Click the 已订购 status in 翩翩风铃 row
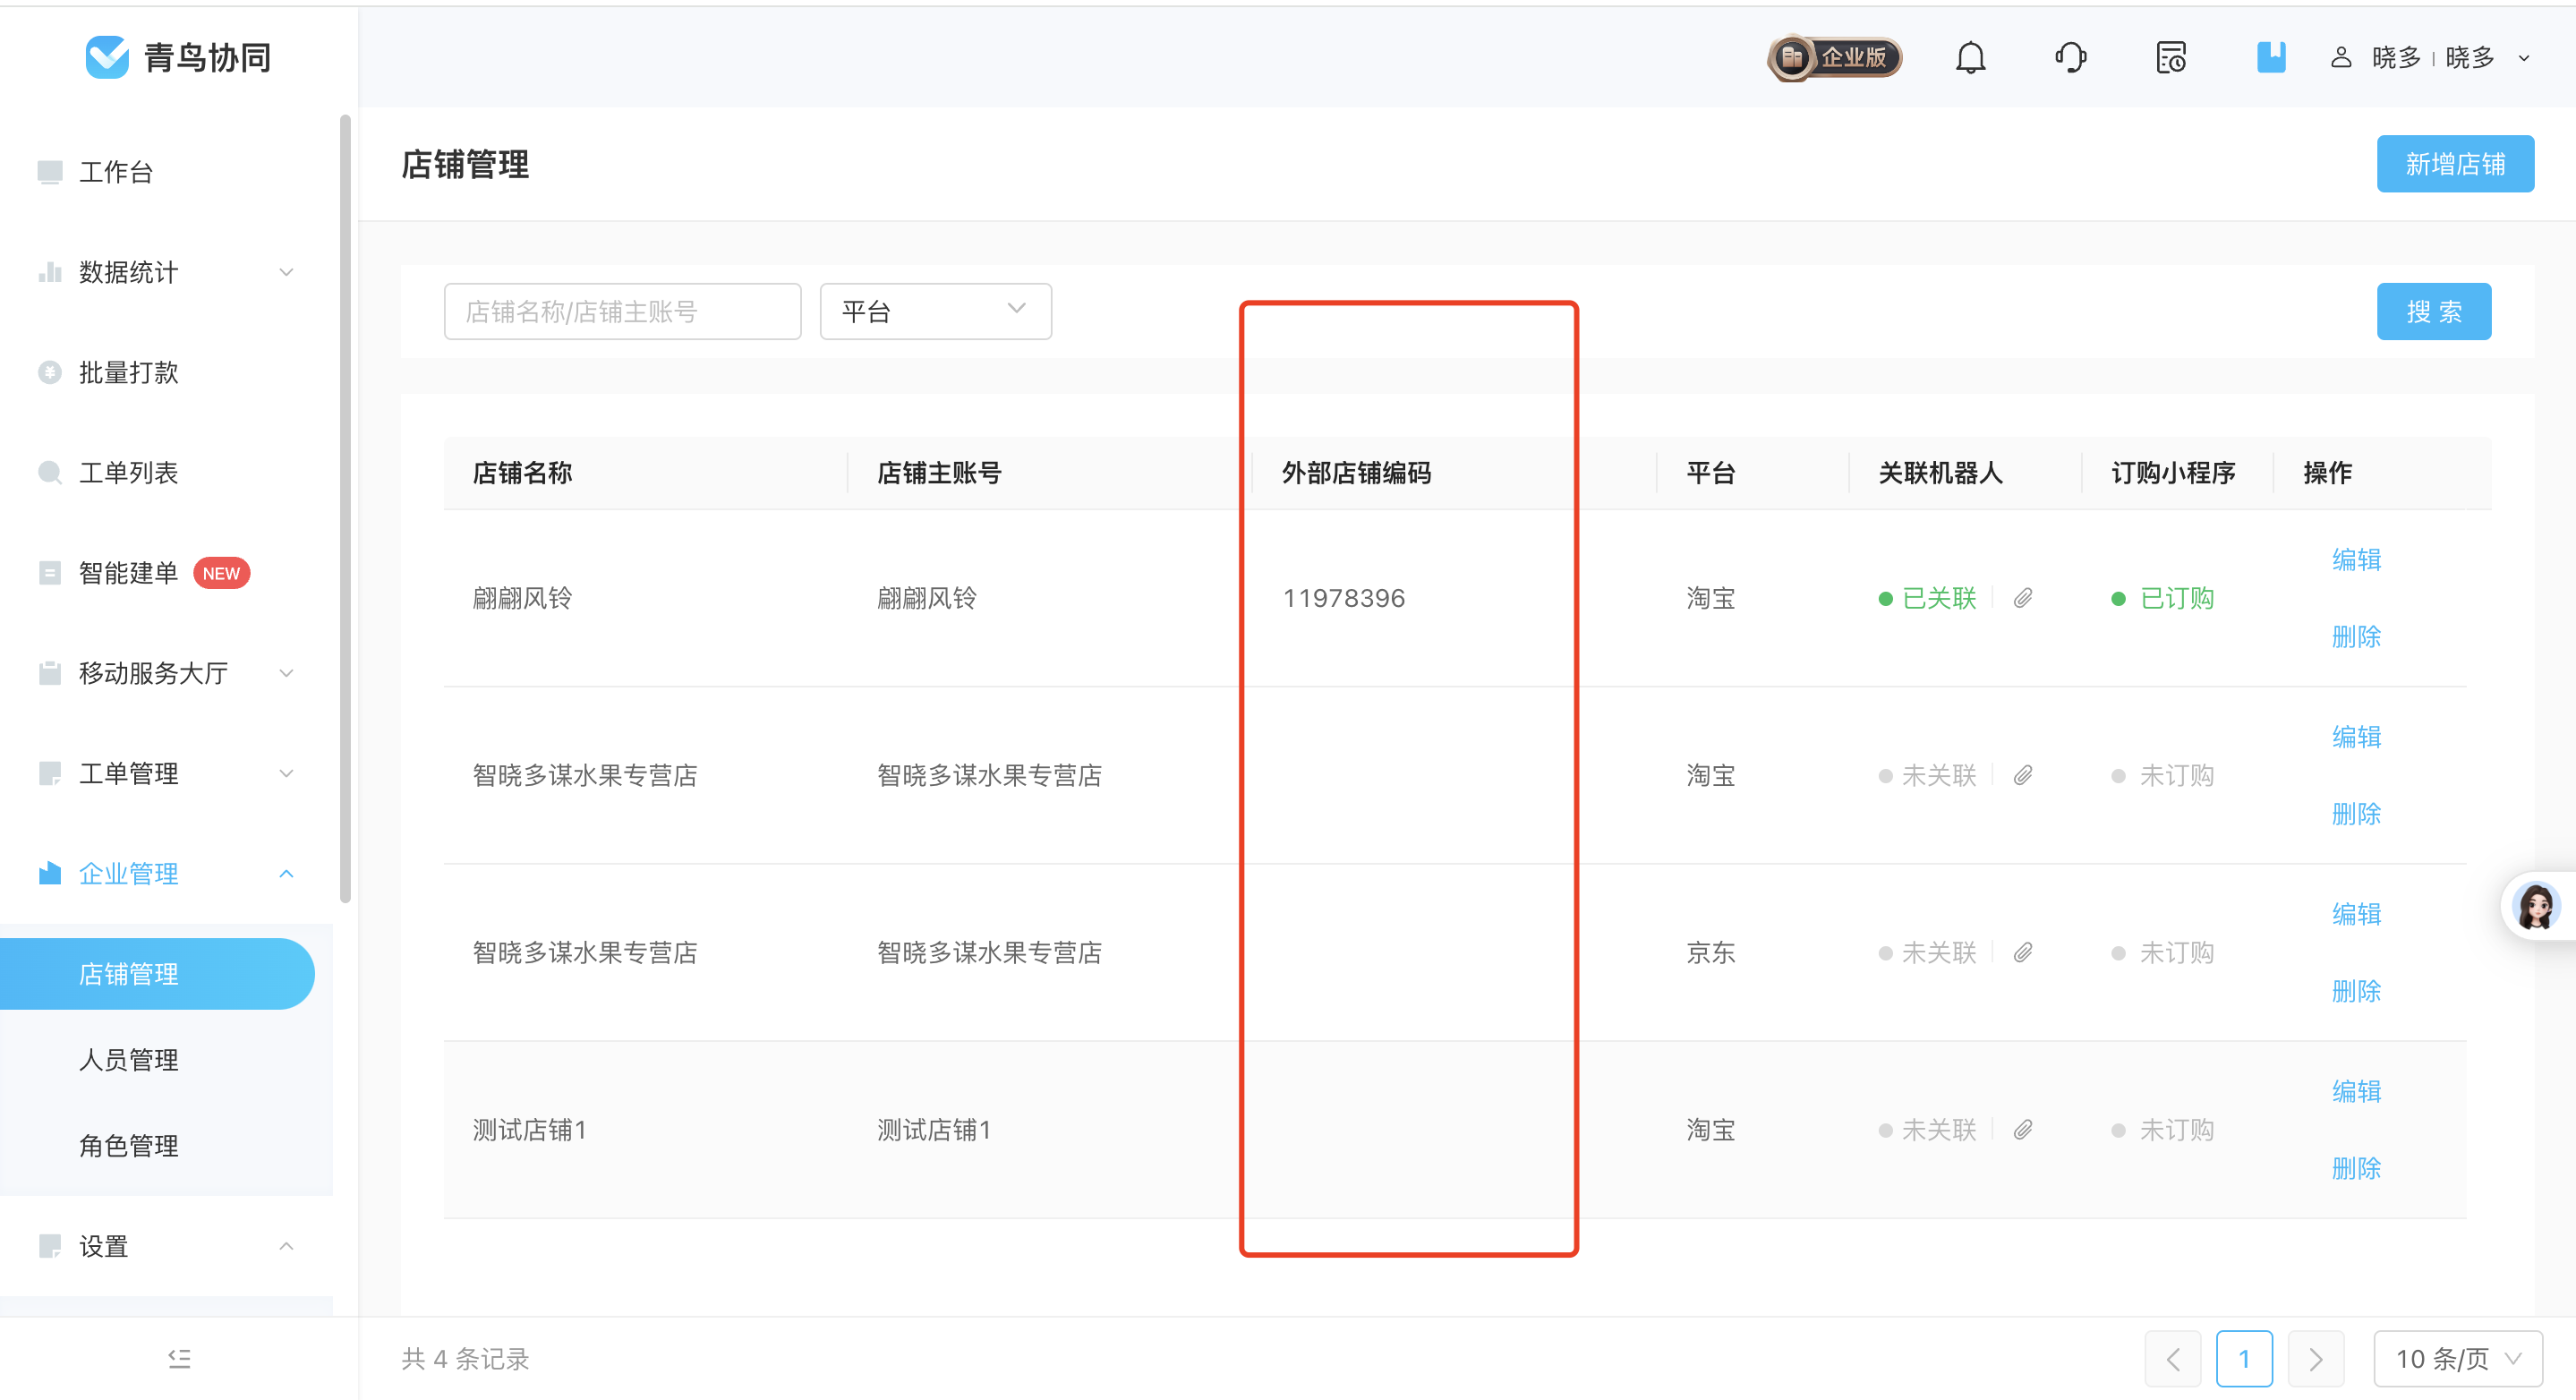The width and height of the screenshot is (2576, 1400). pyautogui.click(x=2162, y=598)
